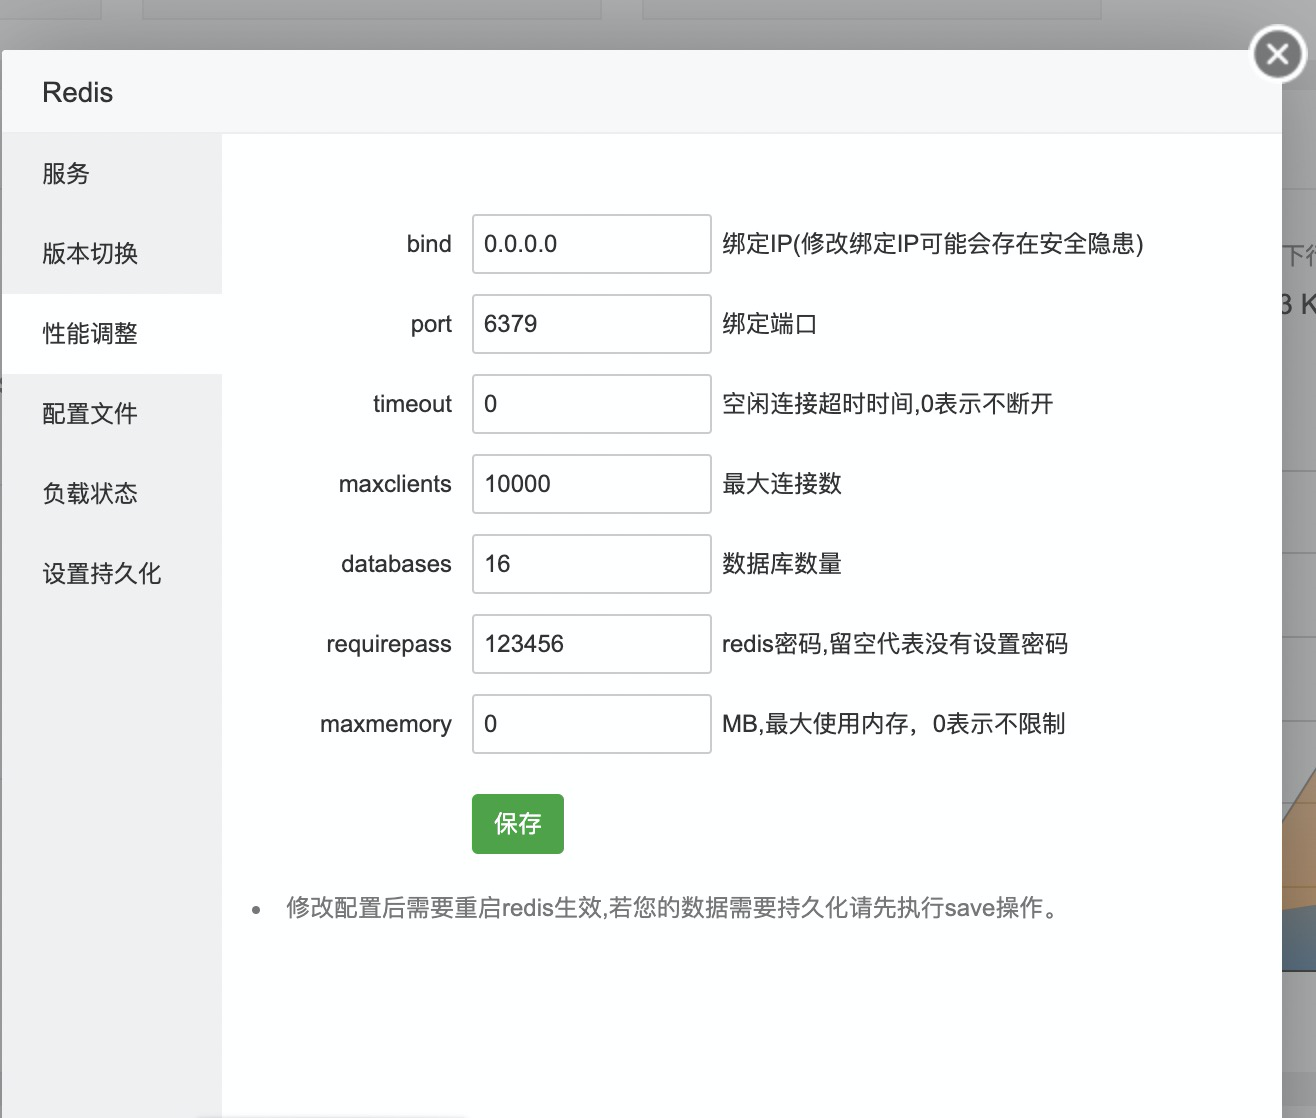Viewport: 1316px width, 1118px height.
Task: Click the 'requirepass' field label
Action: tap(389, 645)
